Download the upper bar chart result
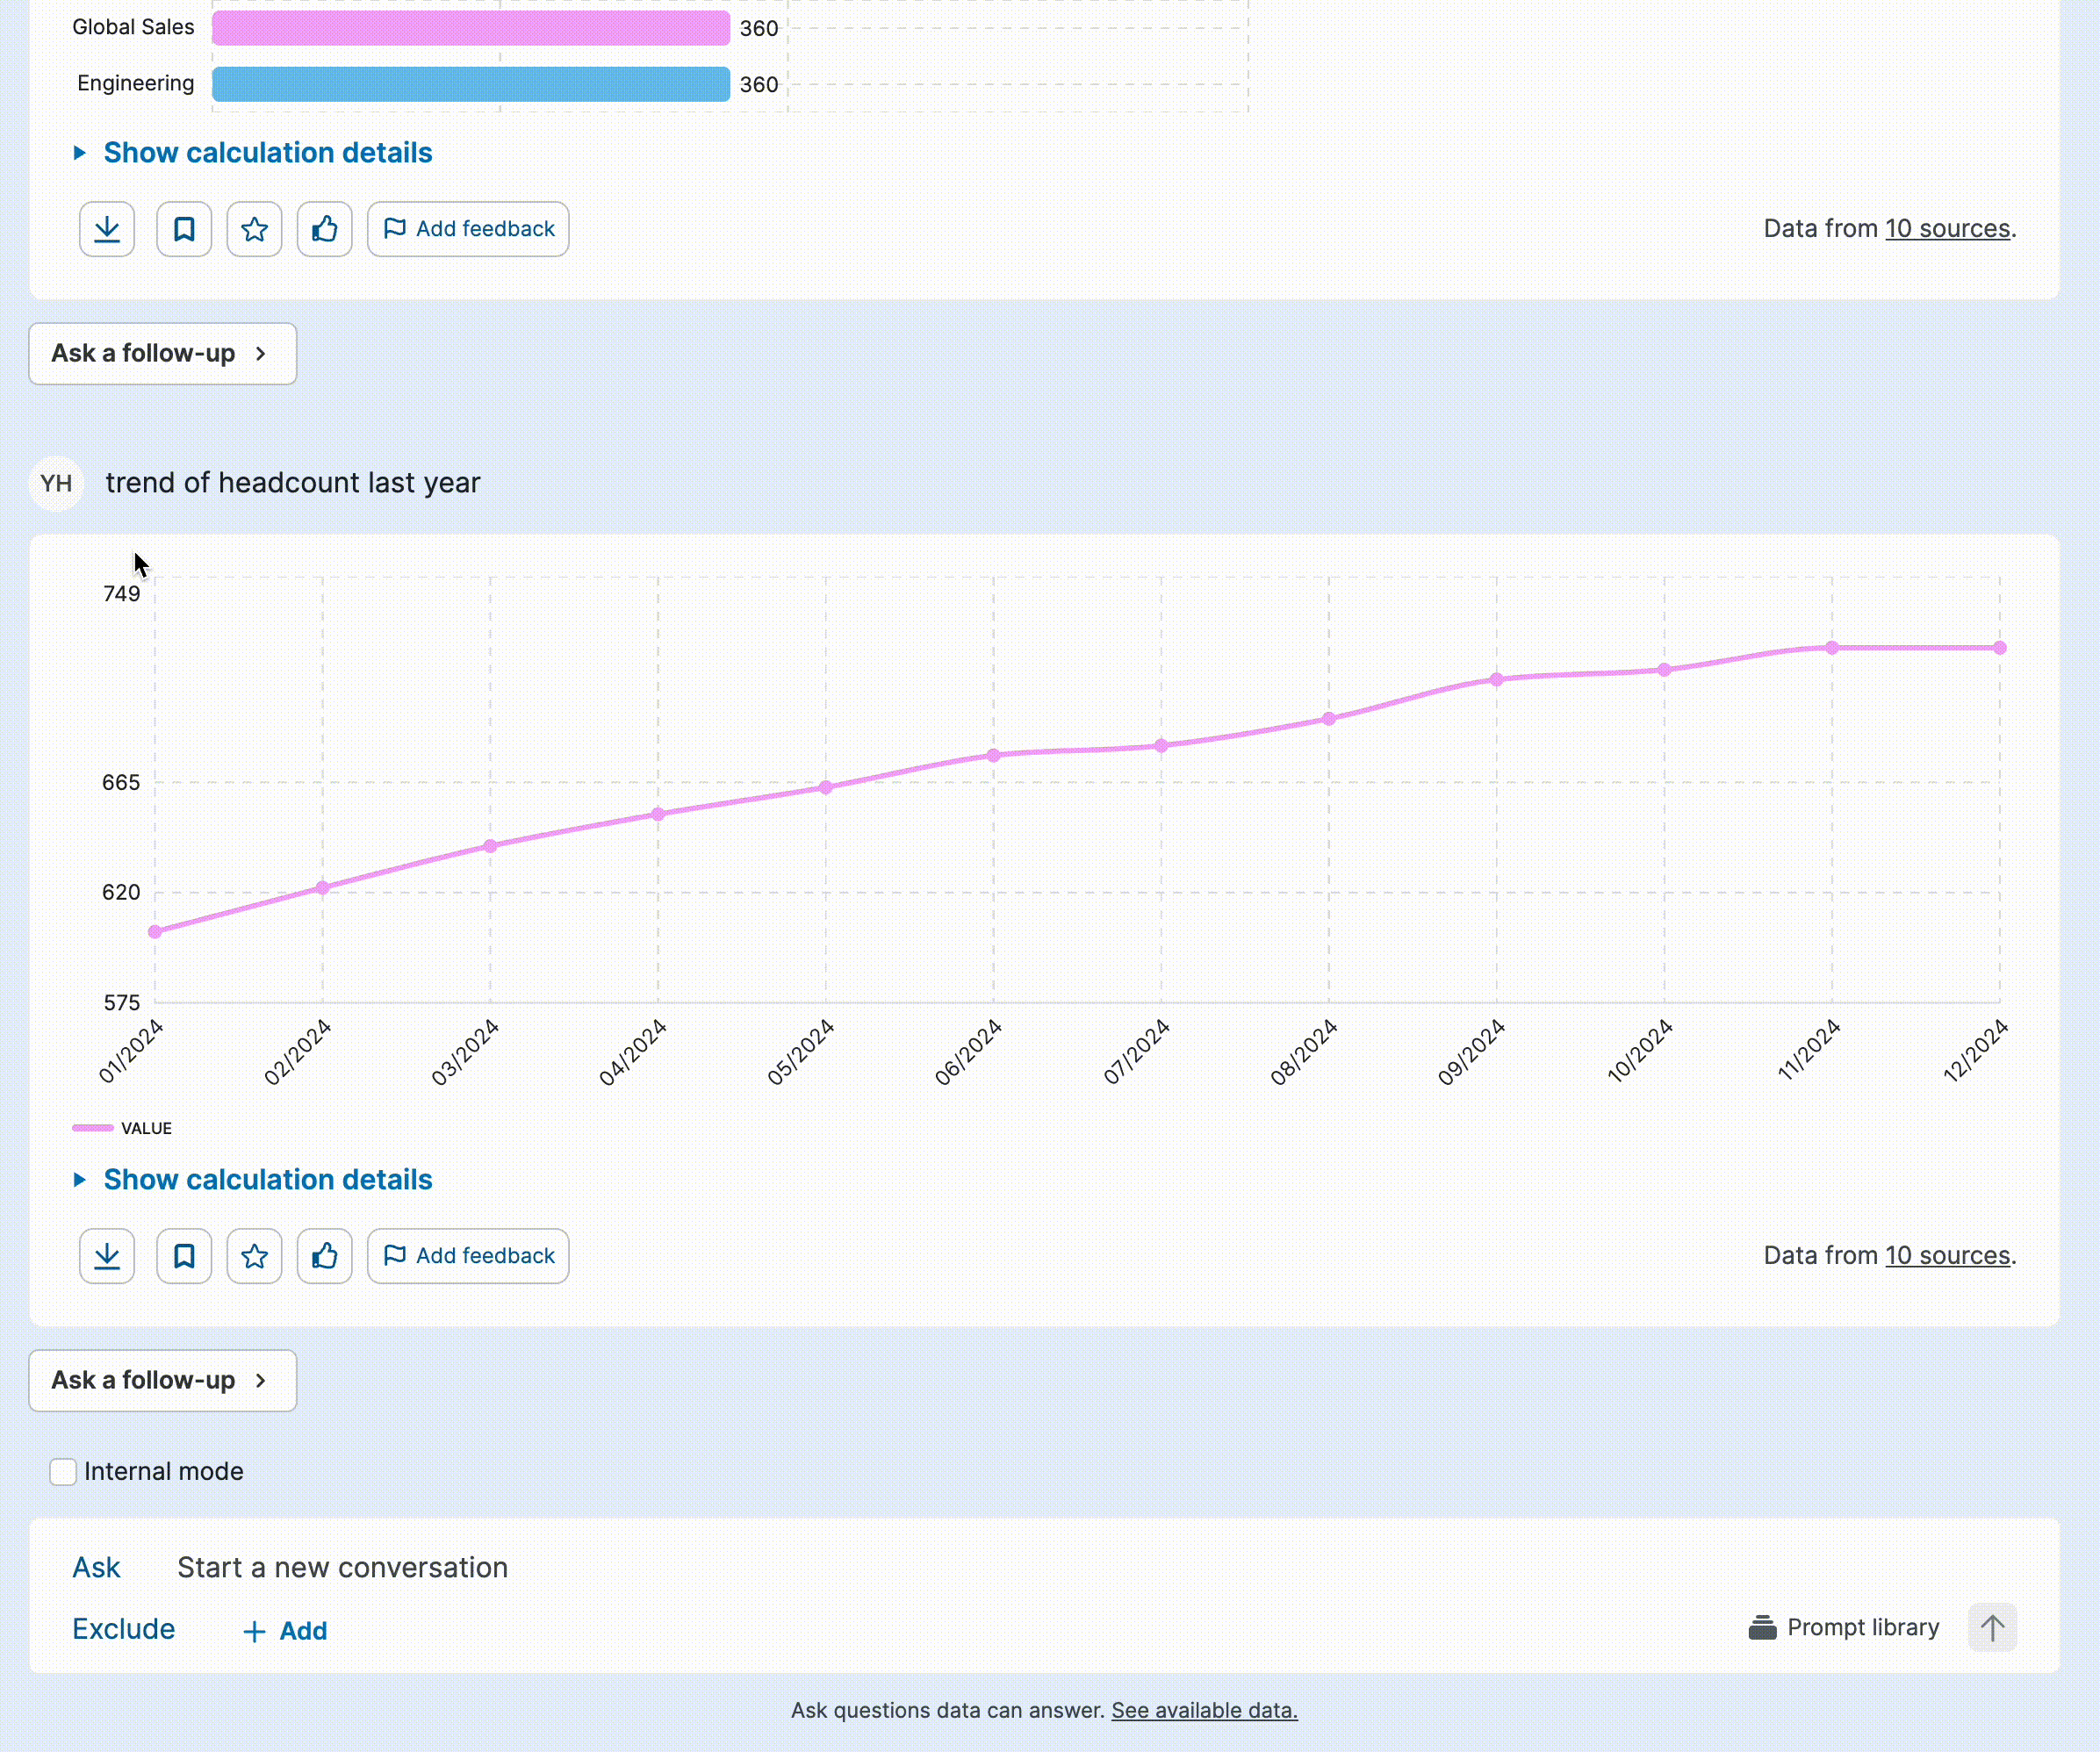The image size is (2100, 1752). click(x=107, y=229)
